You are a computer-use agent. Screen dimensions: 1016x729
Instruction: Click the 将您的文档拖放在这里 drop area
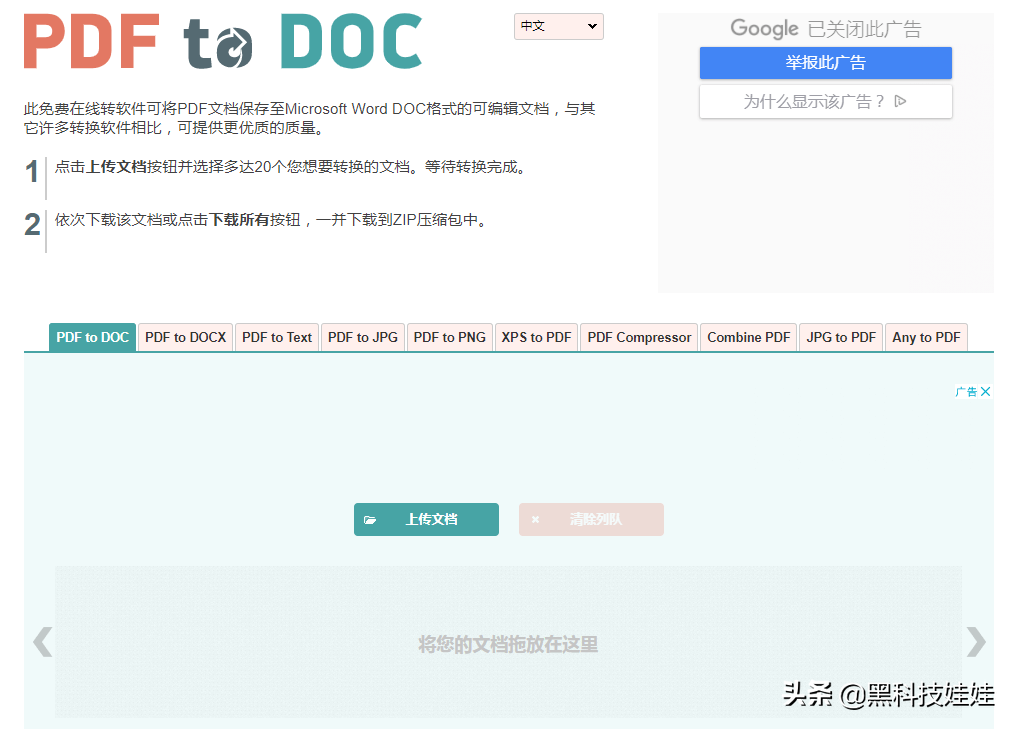tap(508, 642)
